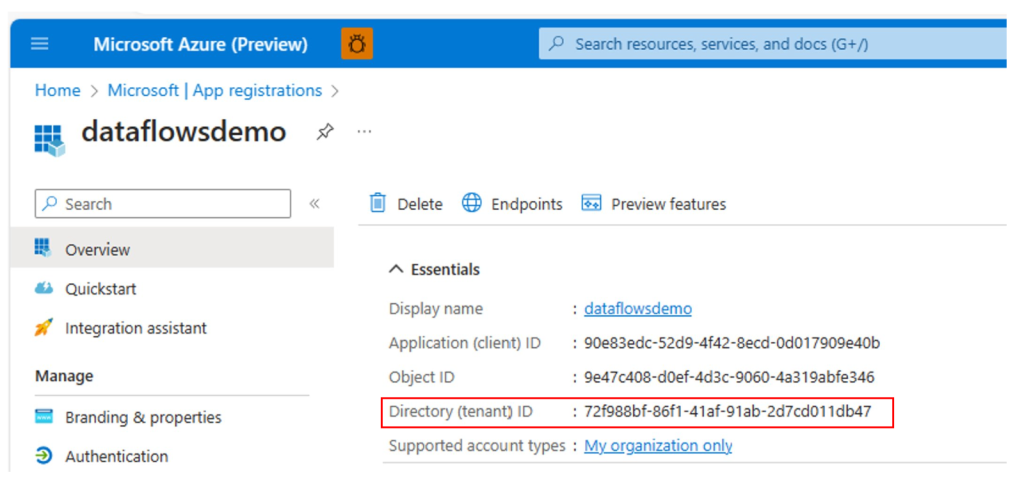1024x477 pixels.
Task: Collapse the sidebar with double chevron
Action: [x=314, y=204]
